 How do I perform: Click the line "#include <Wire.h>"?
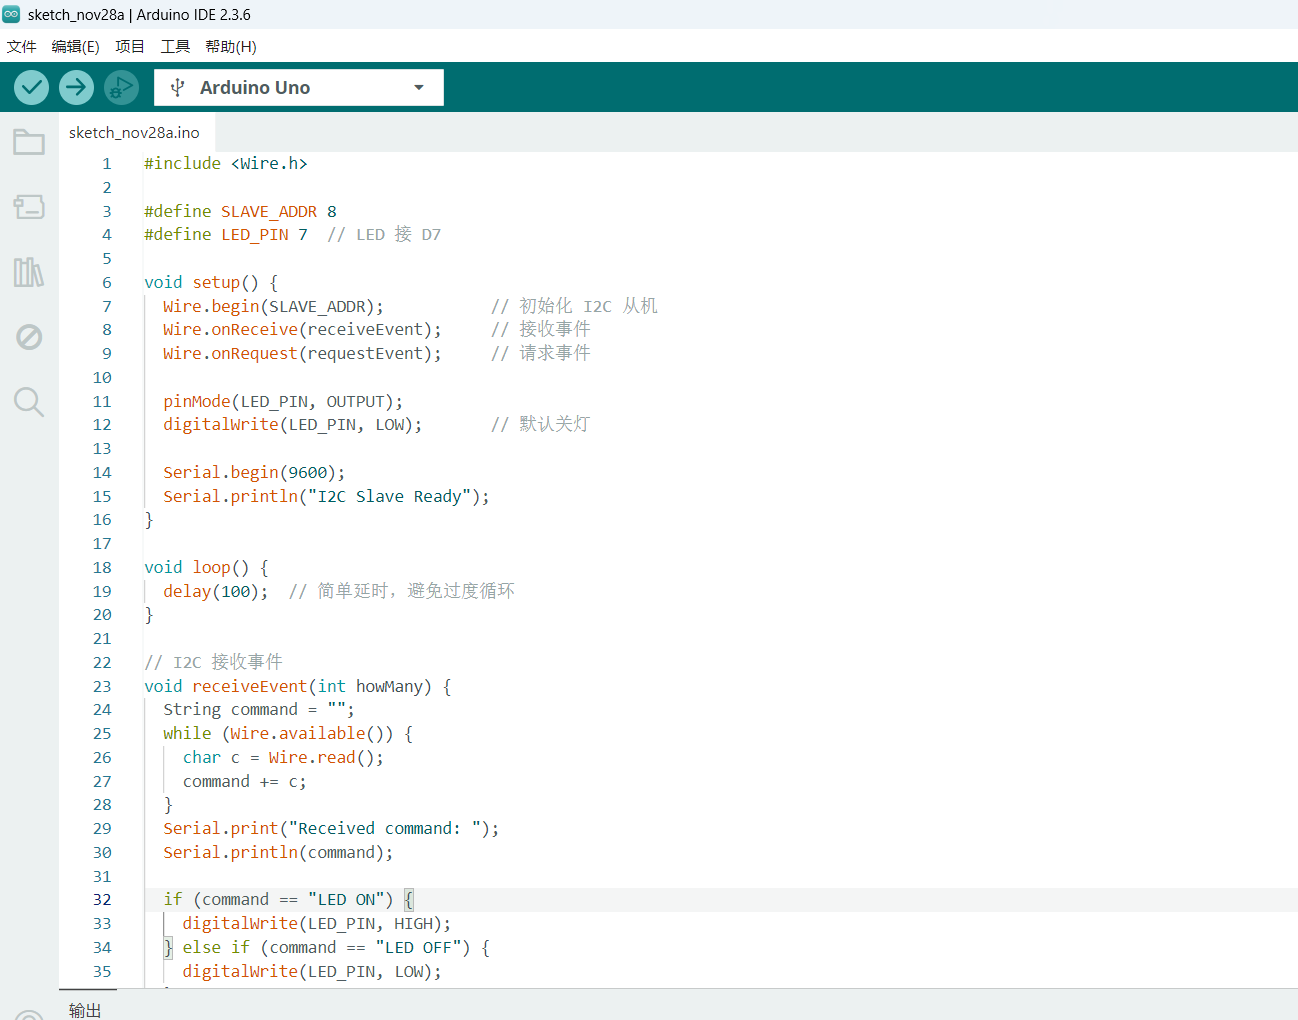(226, 164)
